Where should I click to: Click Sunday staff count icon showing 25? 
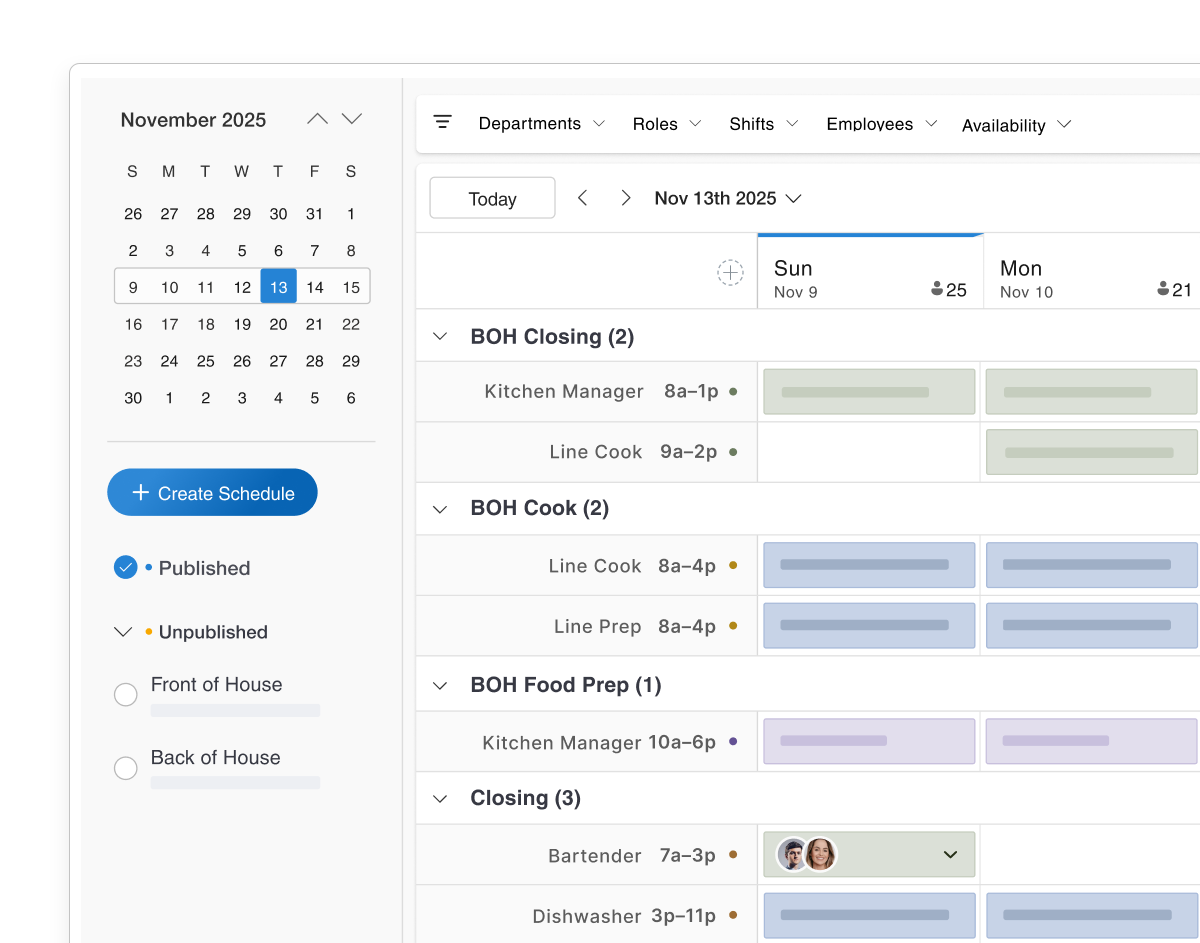click(x=937, y=289)
